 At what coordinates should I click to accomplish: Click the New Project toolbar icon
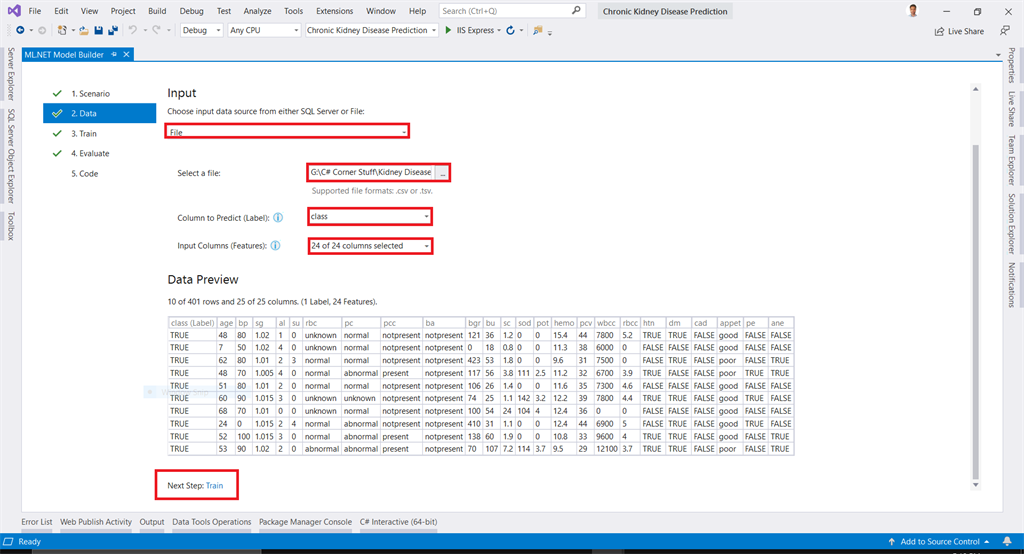pyautogui.click(x=62, y=30)
